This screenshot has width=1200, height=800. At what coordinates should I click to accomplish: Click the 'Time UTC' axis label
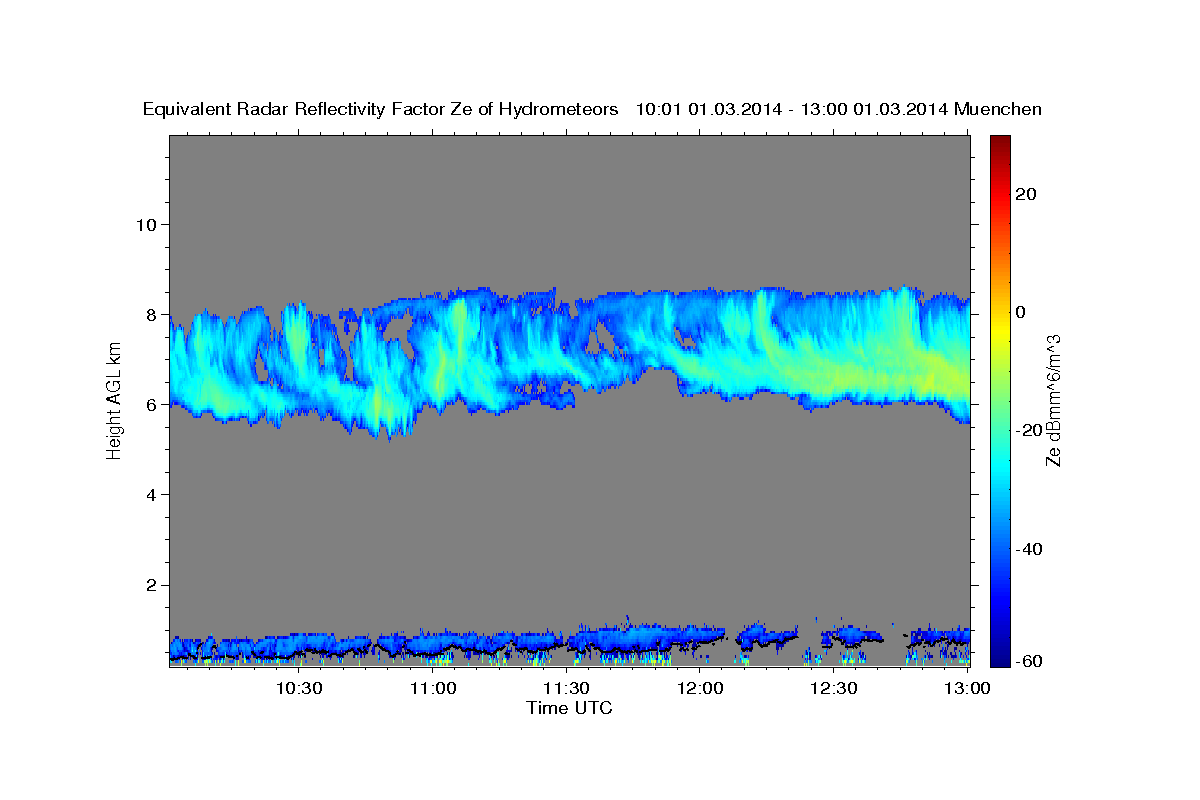pos(569,708)
